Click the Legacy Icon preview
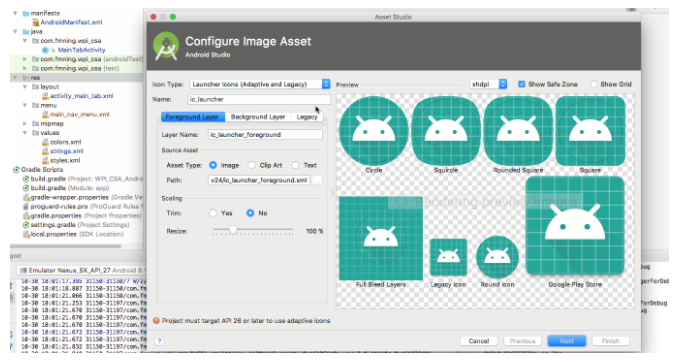This screenshot has height=362, width=682. pyautogui.click(x=448, y=257)
